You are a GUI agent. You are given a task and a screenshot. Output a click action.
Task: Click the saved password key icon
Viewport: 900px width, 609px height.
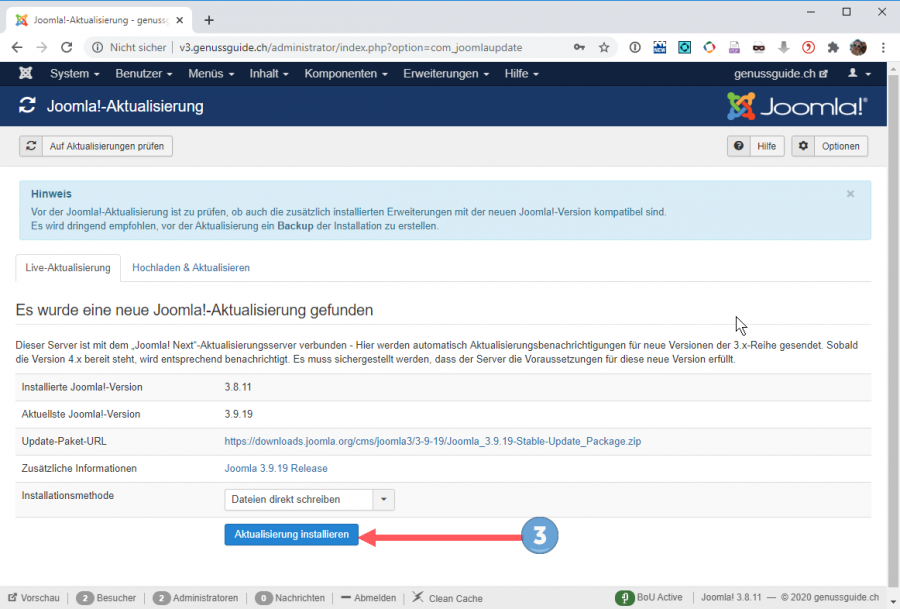pos(579,48)
